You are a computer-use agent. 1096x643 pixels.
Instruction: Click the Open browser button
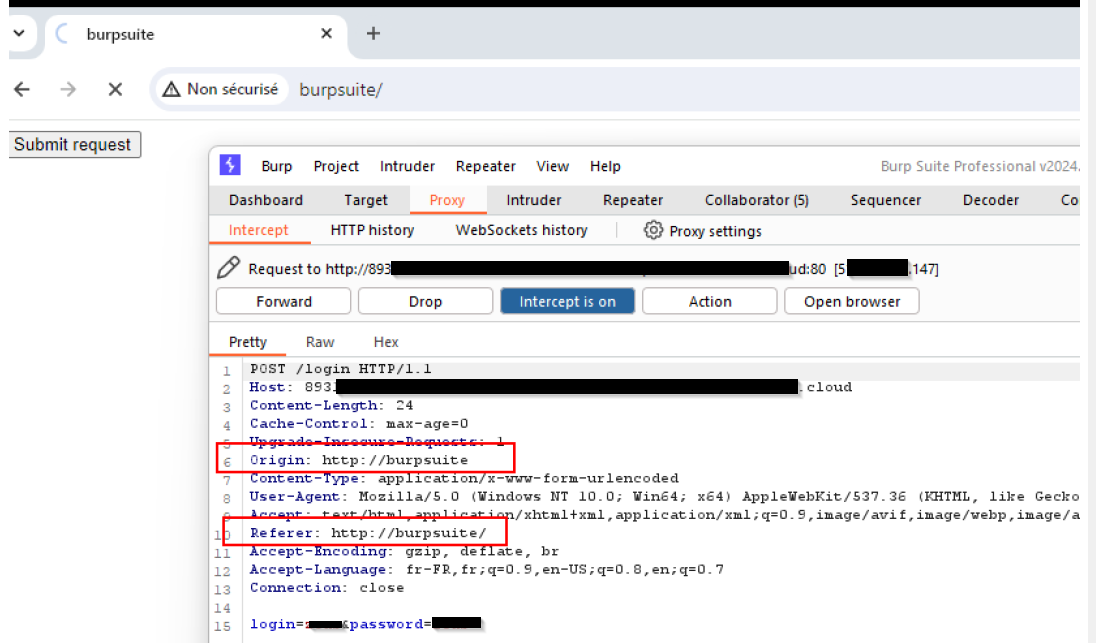coord(852,301)
